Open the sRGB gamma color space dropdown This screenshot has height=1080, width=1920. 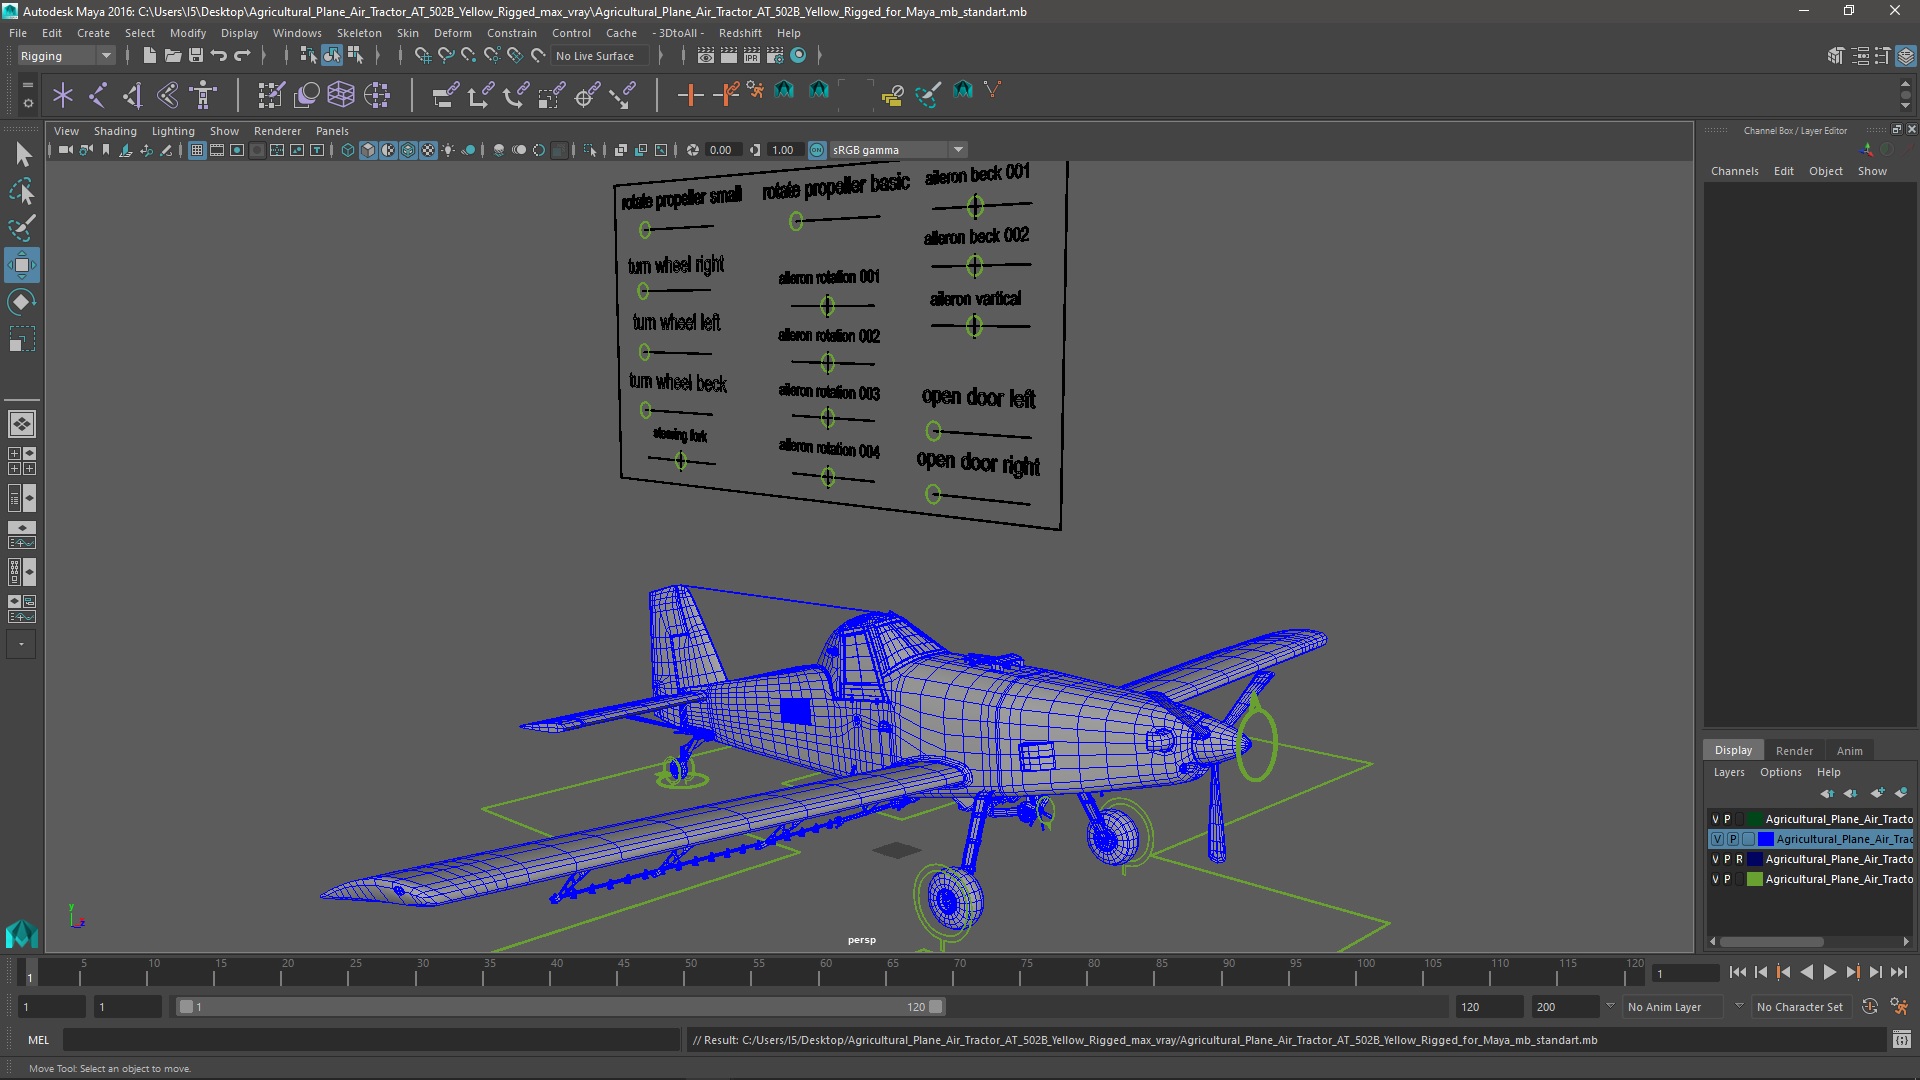pyautogui.click(x=899, y=150)
